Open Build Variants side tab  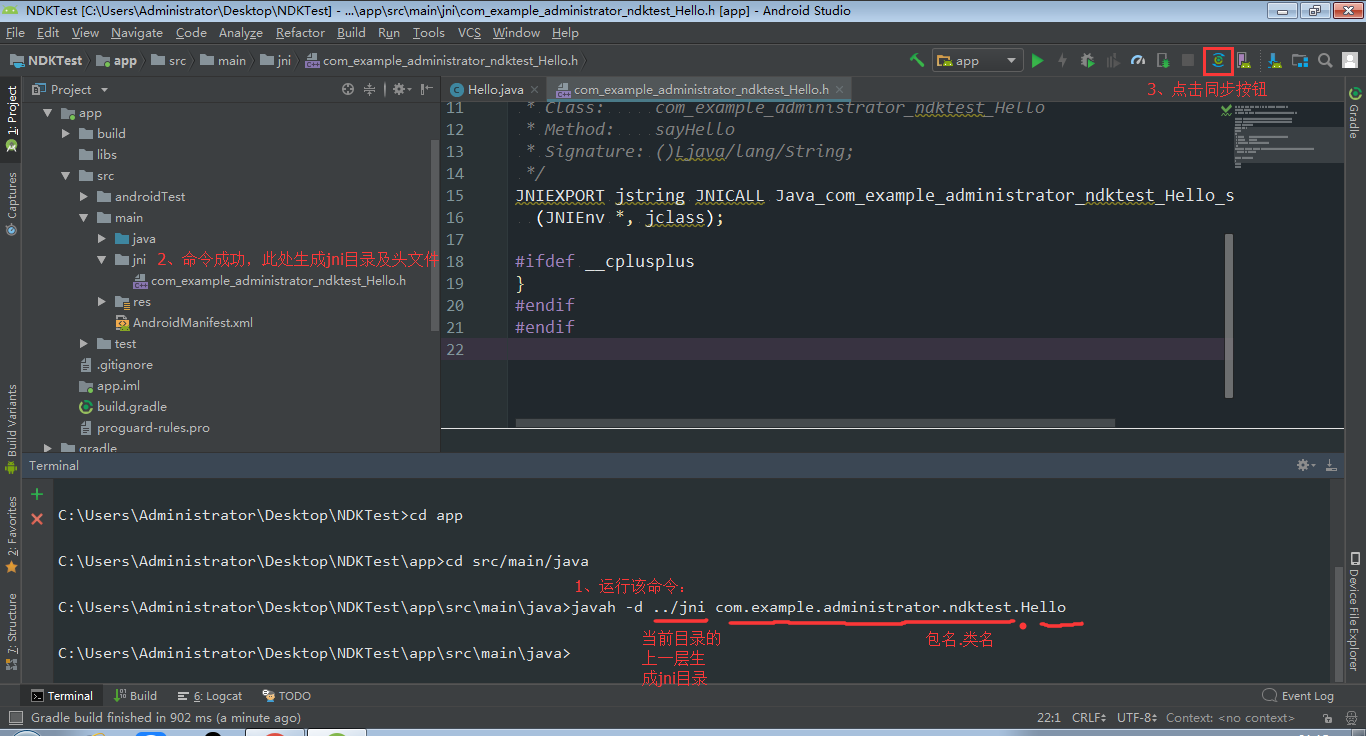click(12, 428)
